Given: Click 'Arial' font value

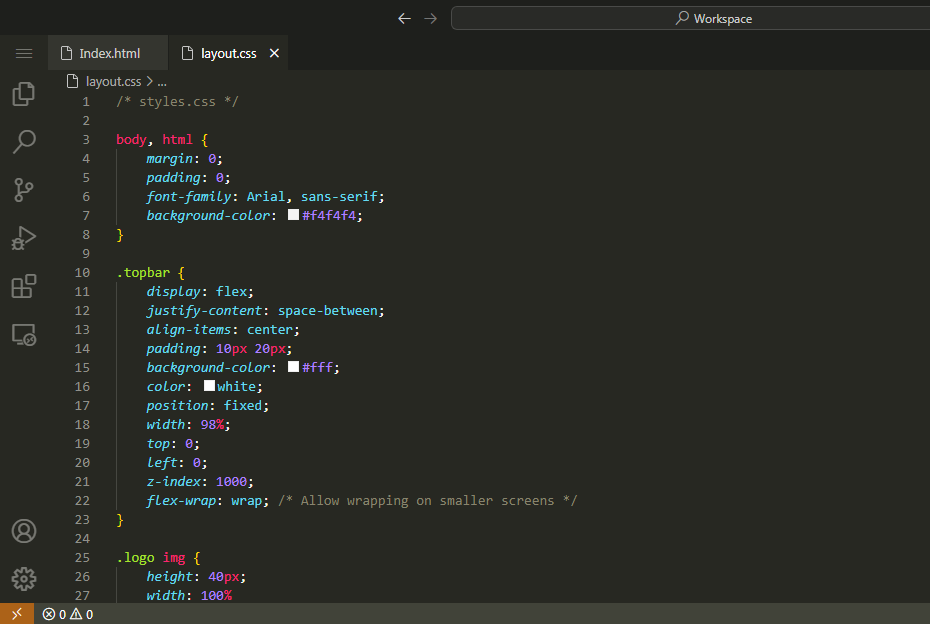Looking at the screenshot, I should [x=266, y=196].
